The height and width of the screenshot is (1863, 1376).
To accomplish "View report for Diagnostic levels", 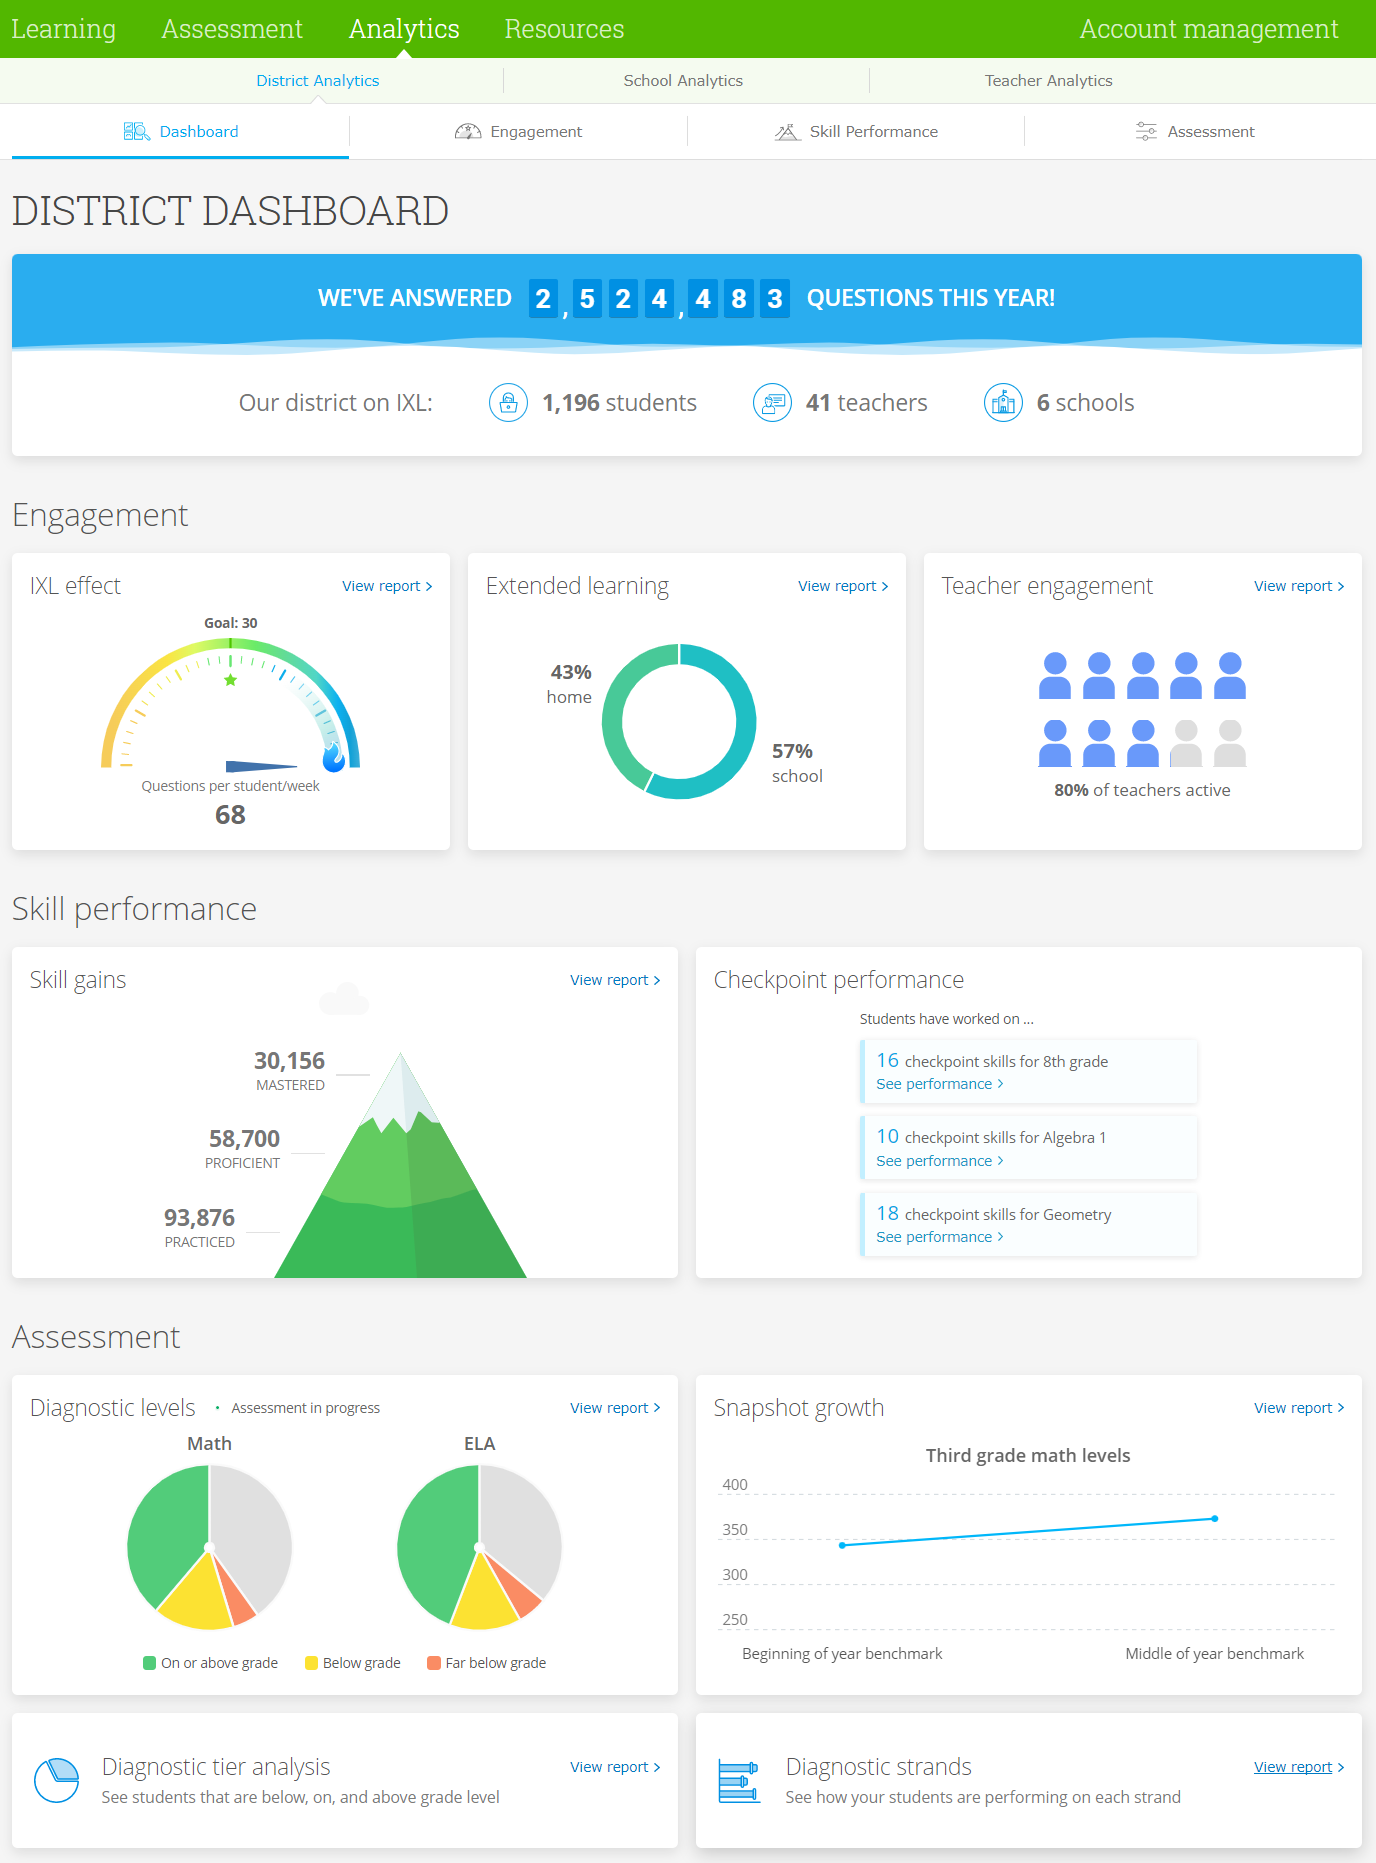I will click(615, 1408).
